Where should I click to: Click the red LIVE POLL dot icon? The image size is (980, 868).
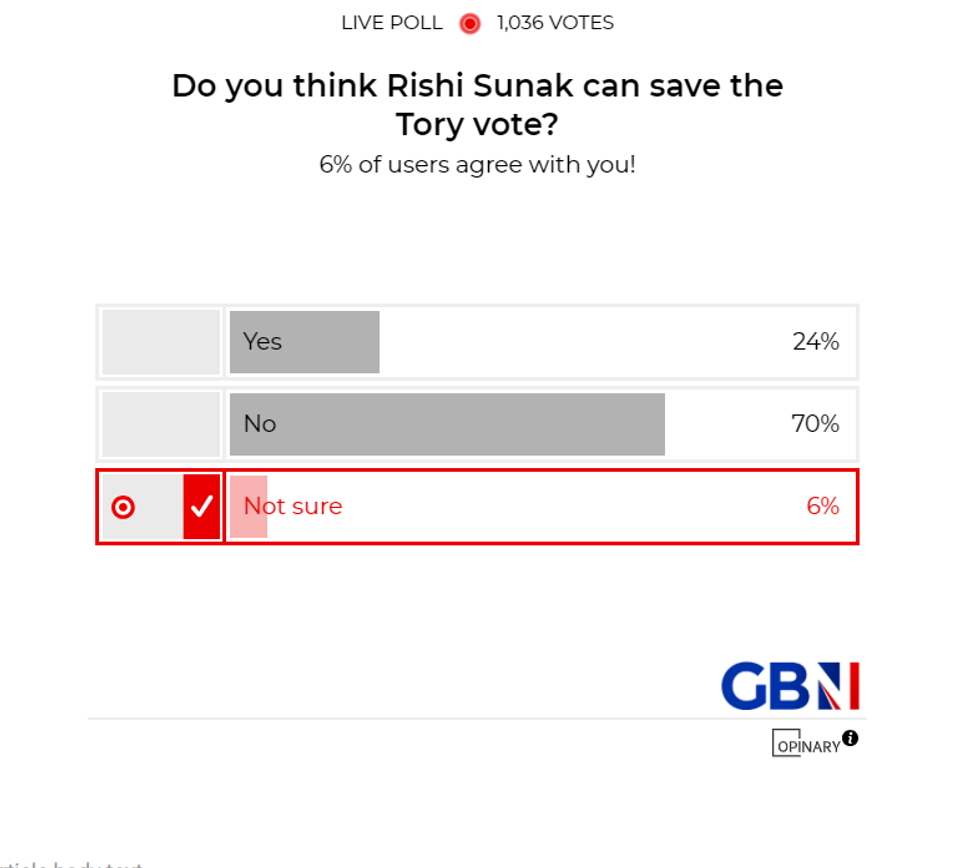click(468, 23)
